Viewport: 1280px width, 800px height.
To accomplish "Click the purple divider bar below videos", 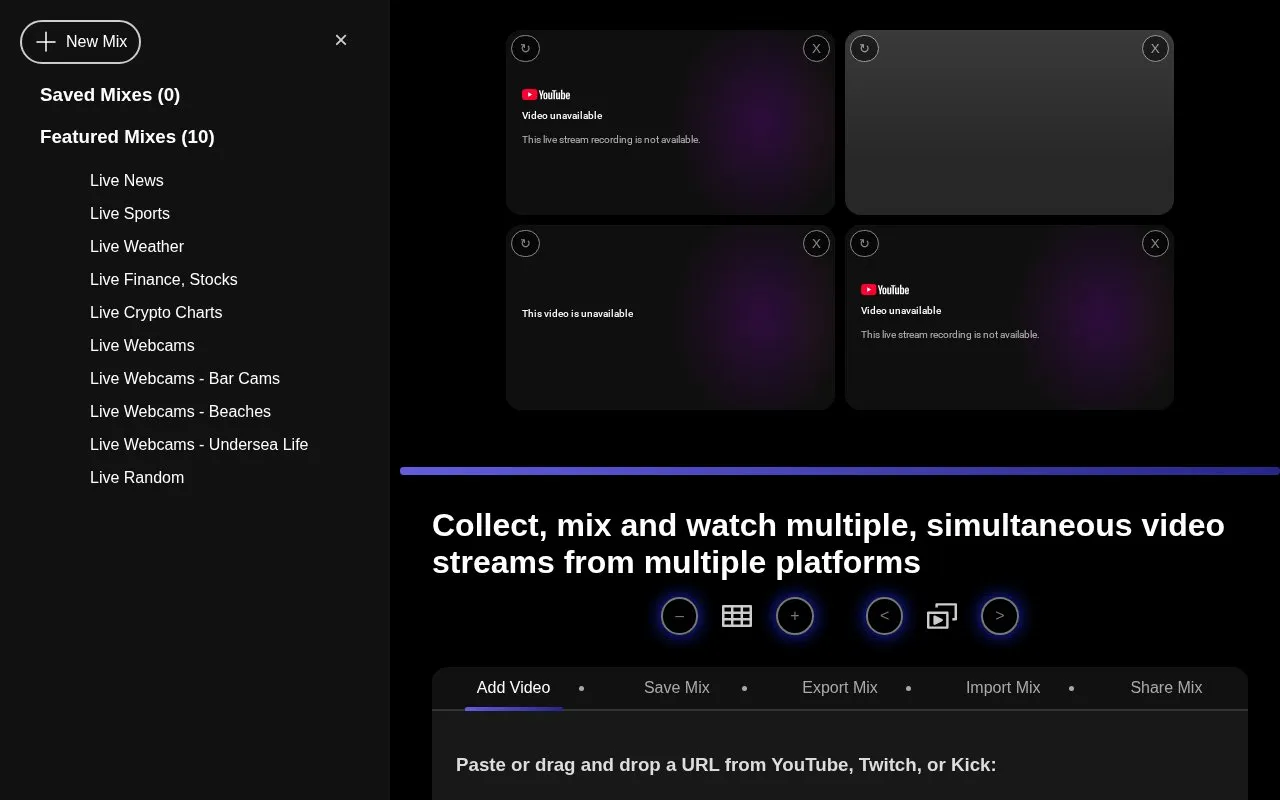I will click(x=840, y=471).
